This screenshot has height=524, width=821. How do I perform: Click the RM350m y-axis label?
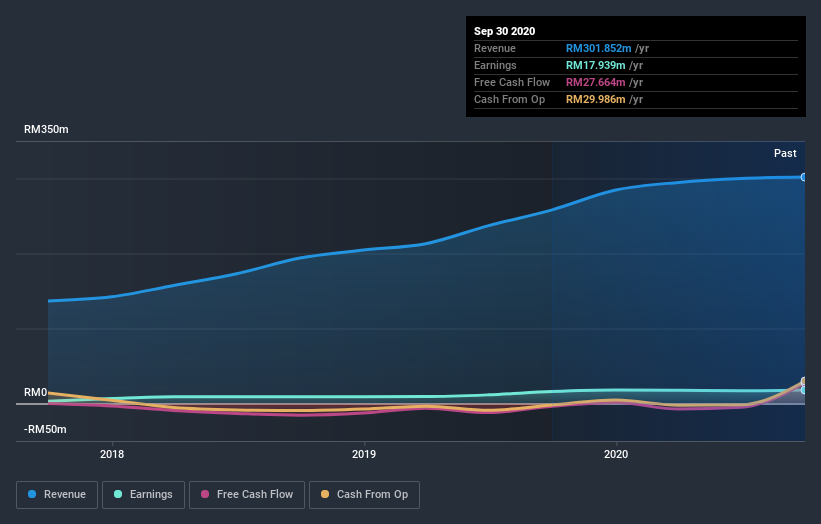click(46, 129)
